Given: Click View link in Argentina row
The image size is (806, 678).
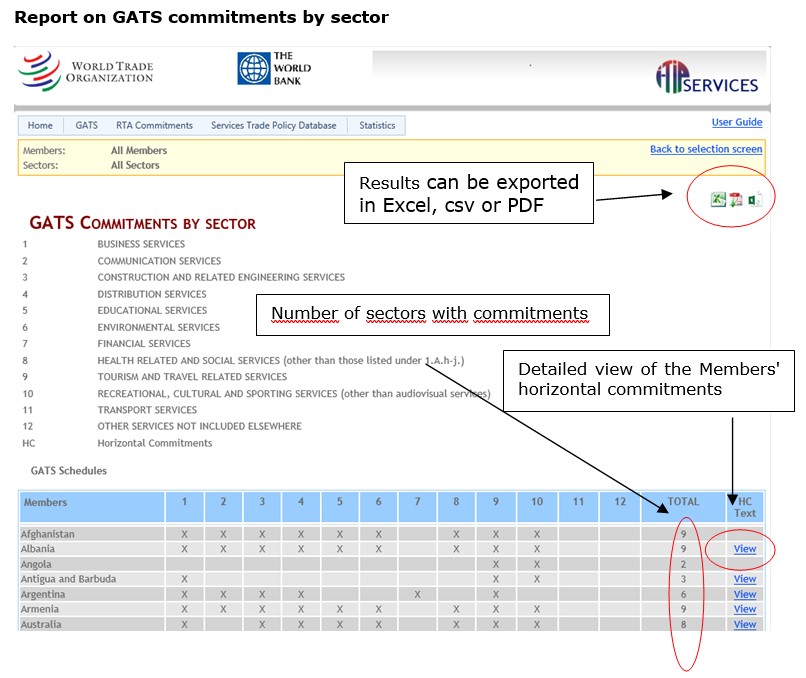Looking at the screenshot, I should [x=745, y=595].
